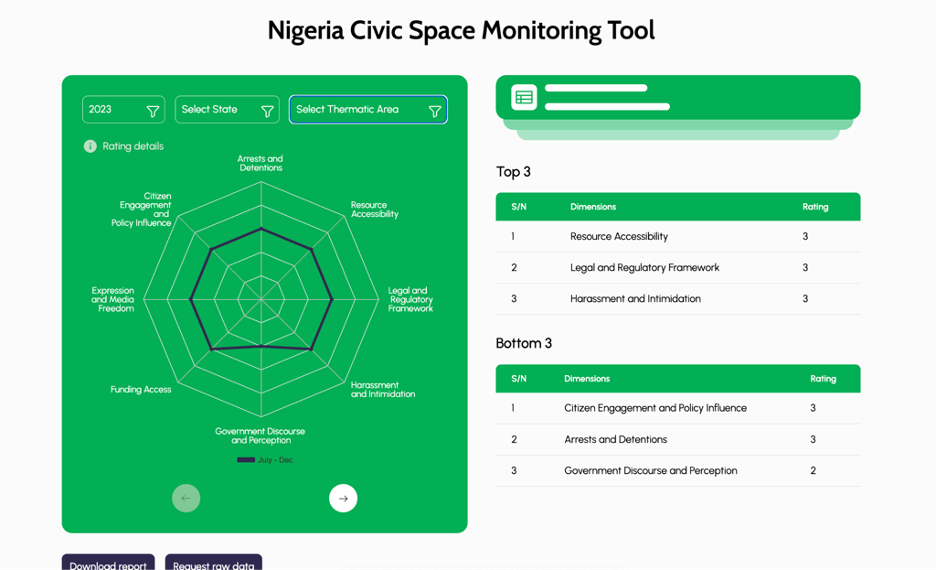This screenshot has width=936, height=570.
Task: Click the Top 3 heading
Action: pyautogui.click(x=513, y=172)
